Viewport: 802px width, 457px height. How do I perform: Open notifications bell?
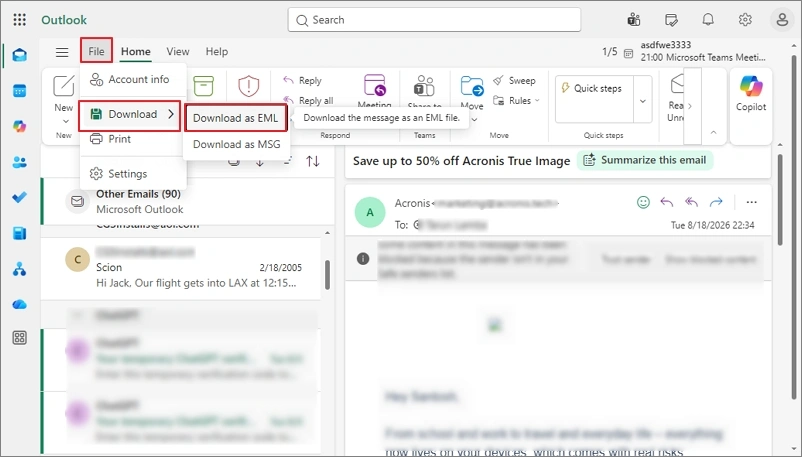(708, 19)
